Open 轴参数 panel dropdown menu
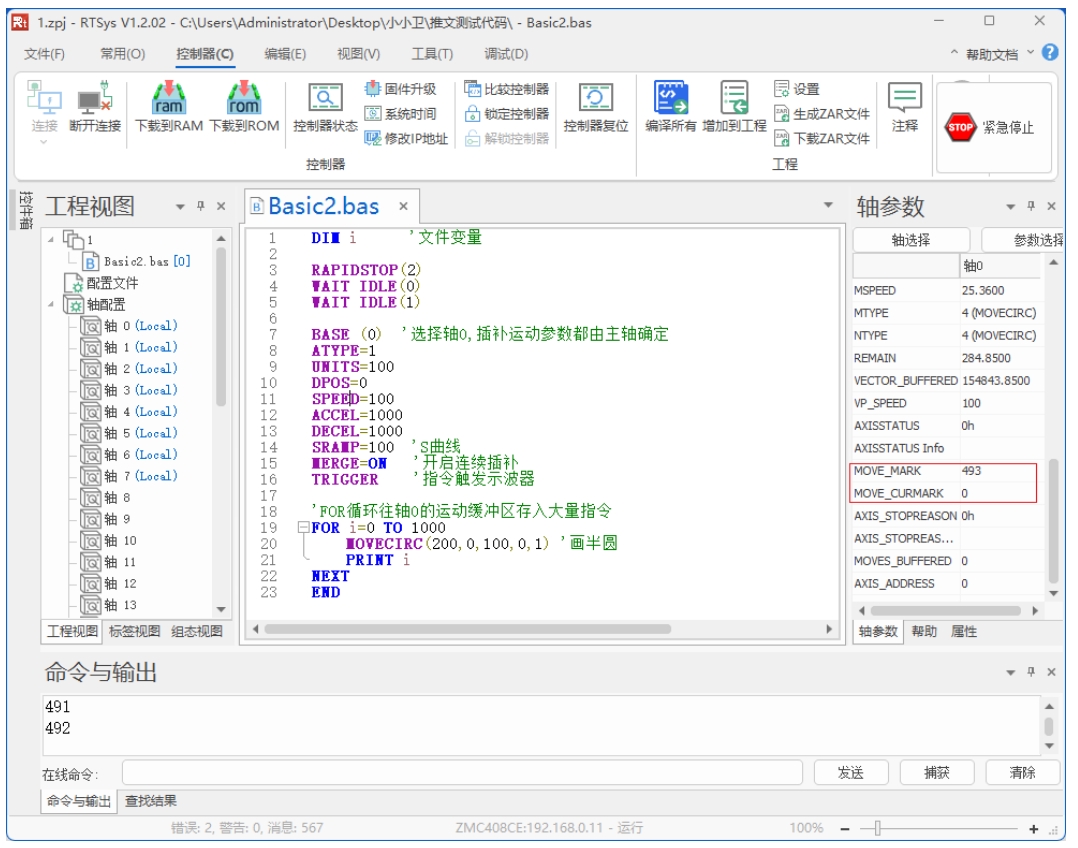Viewport: 1078px width, 848px height. 1010,206
